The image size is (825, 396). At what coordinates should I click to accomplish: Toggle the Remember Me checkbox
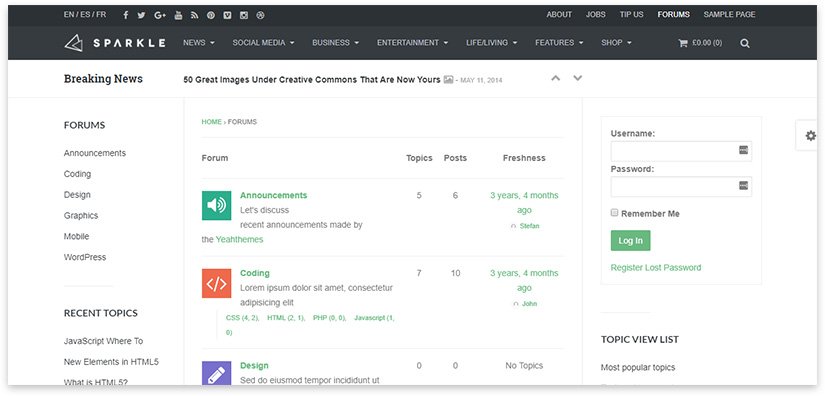click(x=614, y=213)
